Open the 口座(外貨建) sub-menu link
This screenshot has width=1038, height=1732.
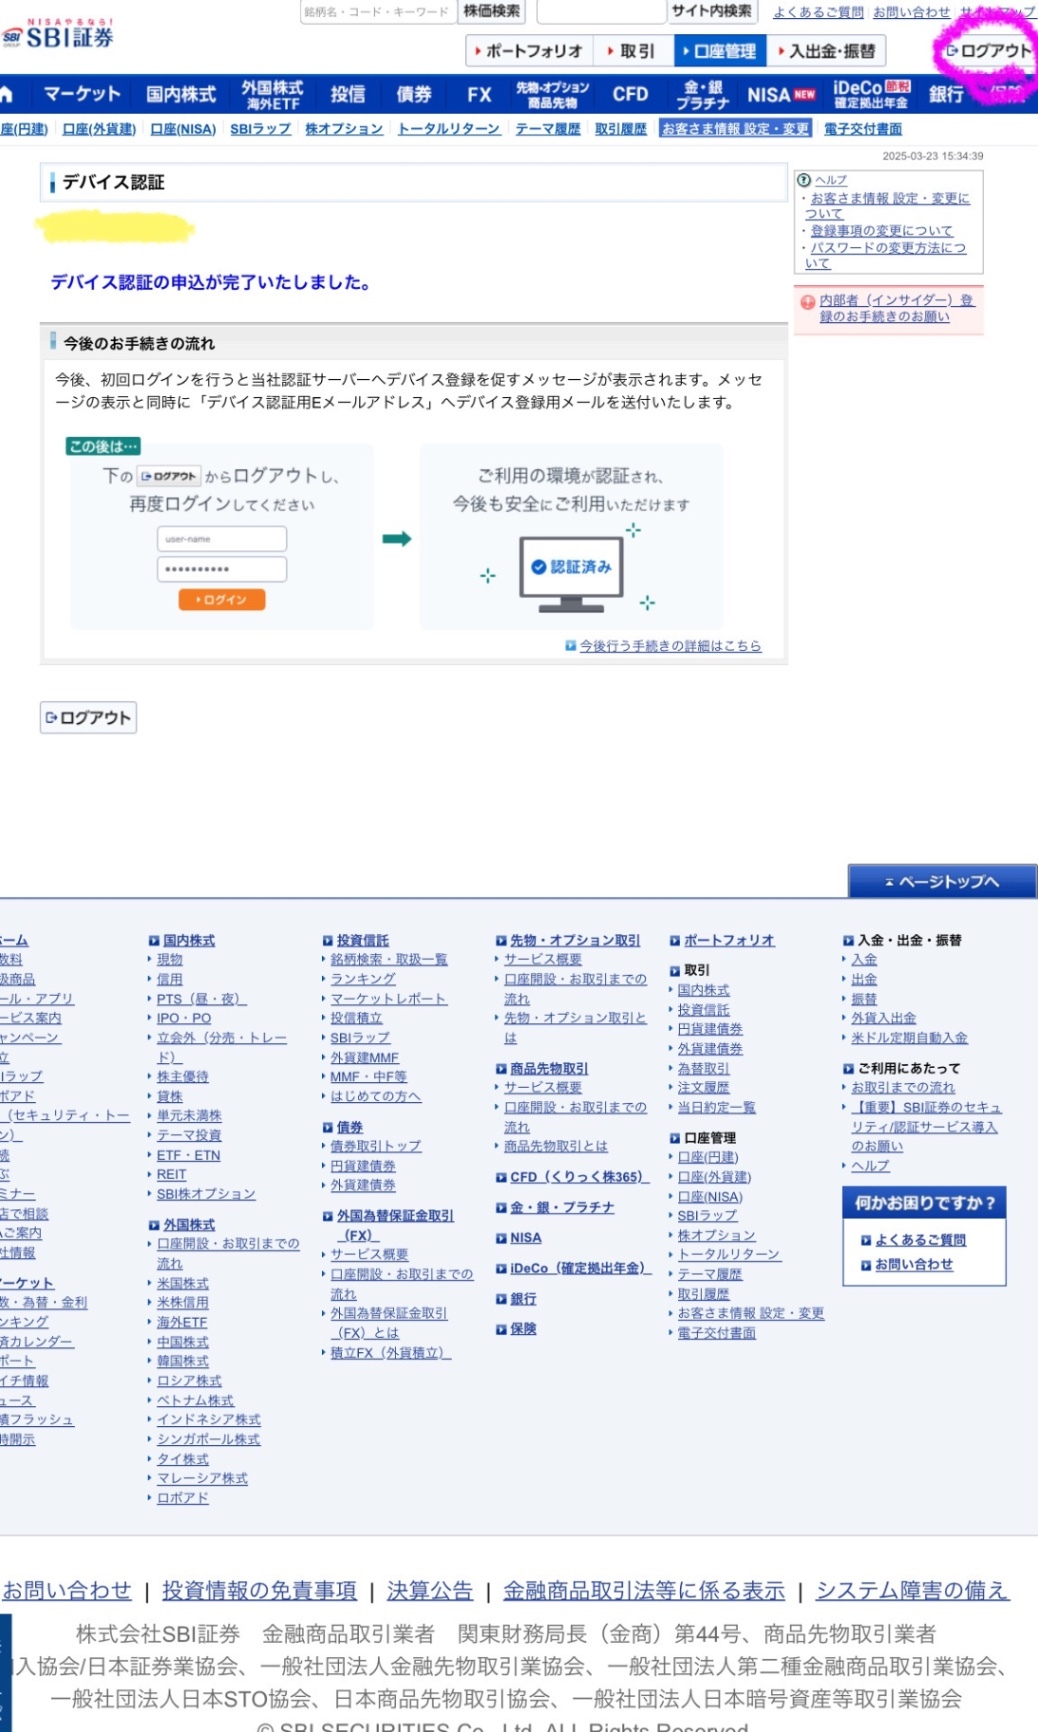click(99, 130)
